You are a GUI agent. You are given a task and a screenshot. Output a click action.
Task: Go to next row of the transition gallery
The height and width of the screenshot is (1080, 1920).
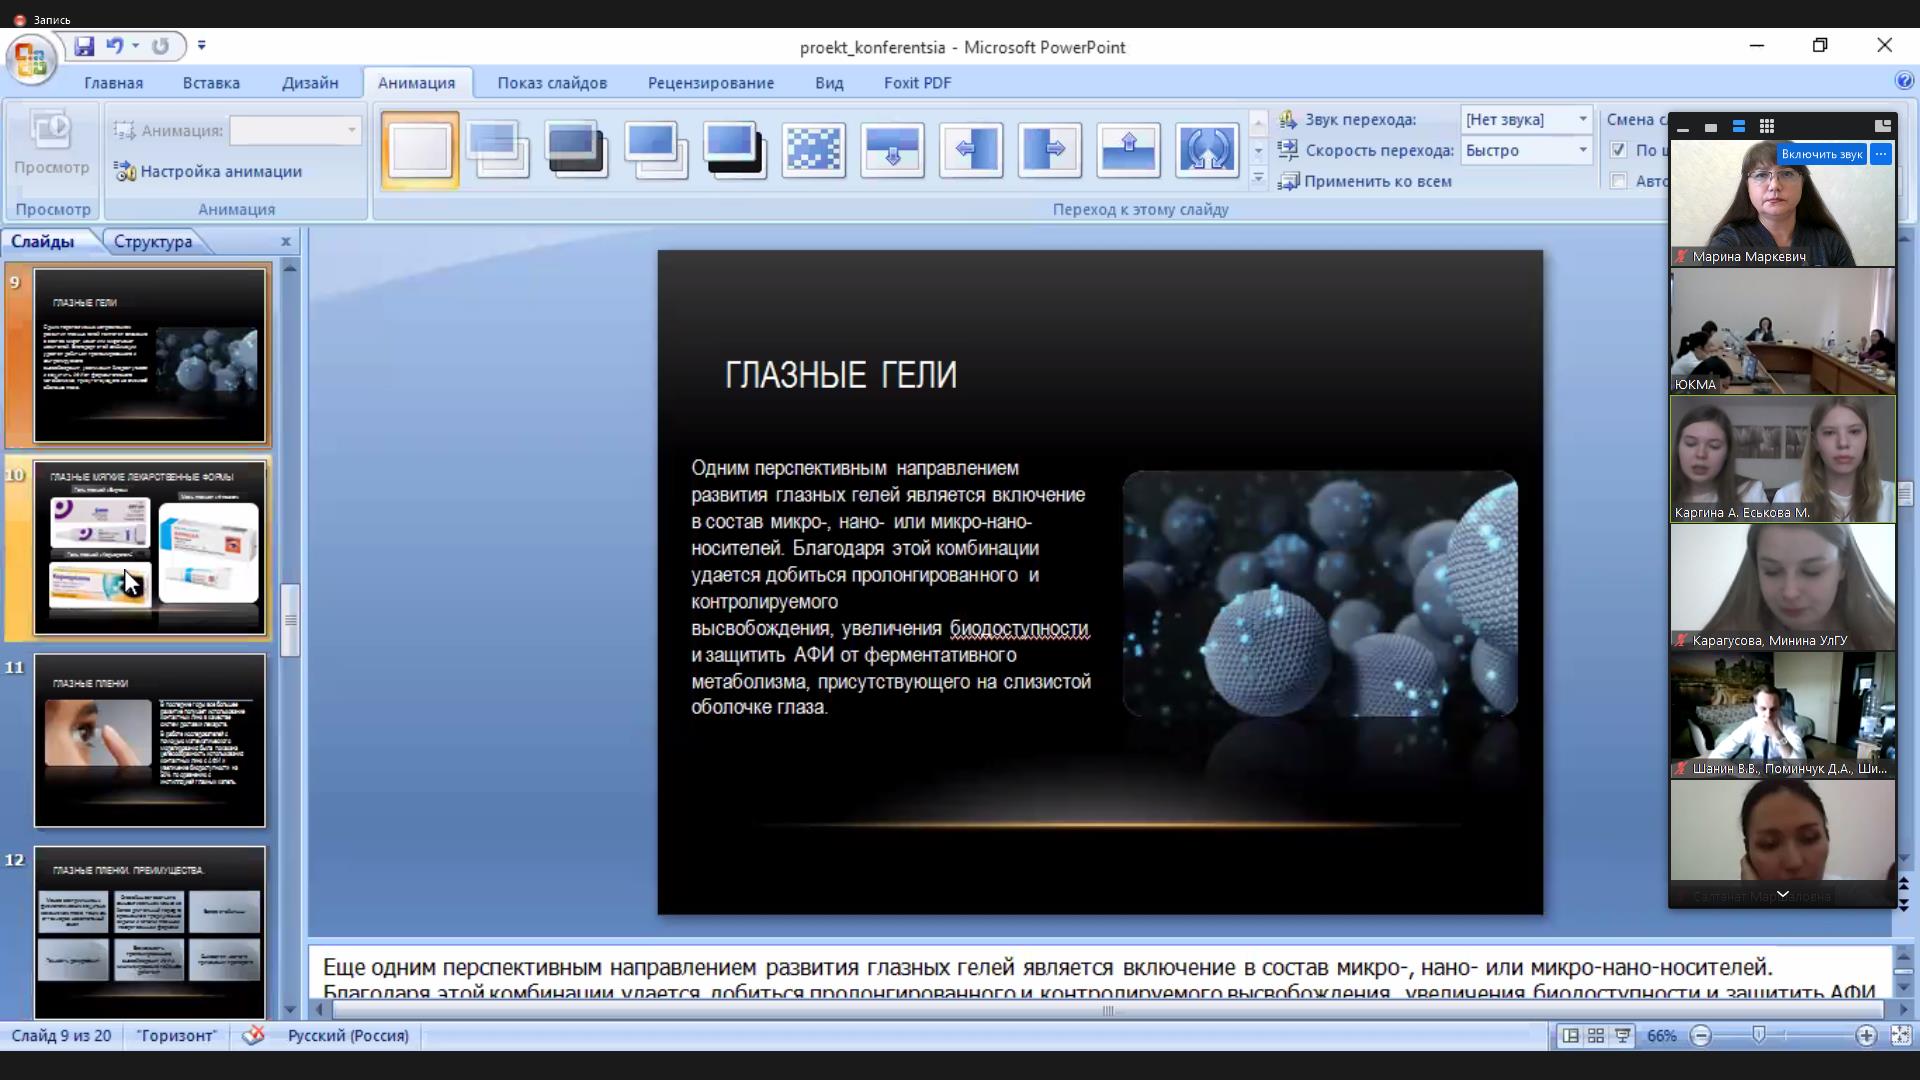click(1259, 151)
